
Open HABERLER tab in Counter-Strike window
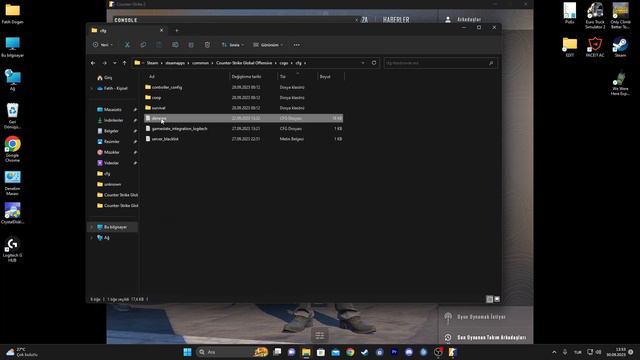point(396,20)
